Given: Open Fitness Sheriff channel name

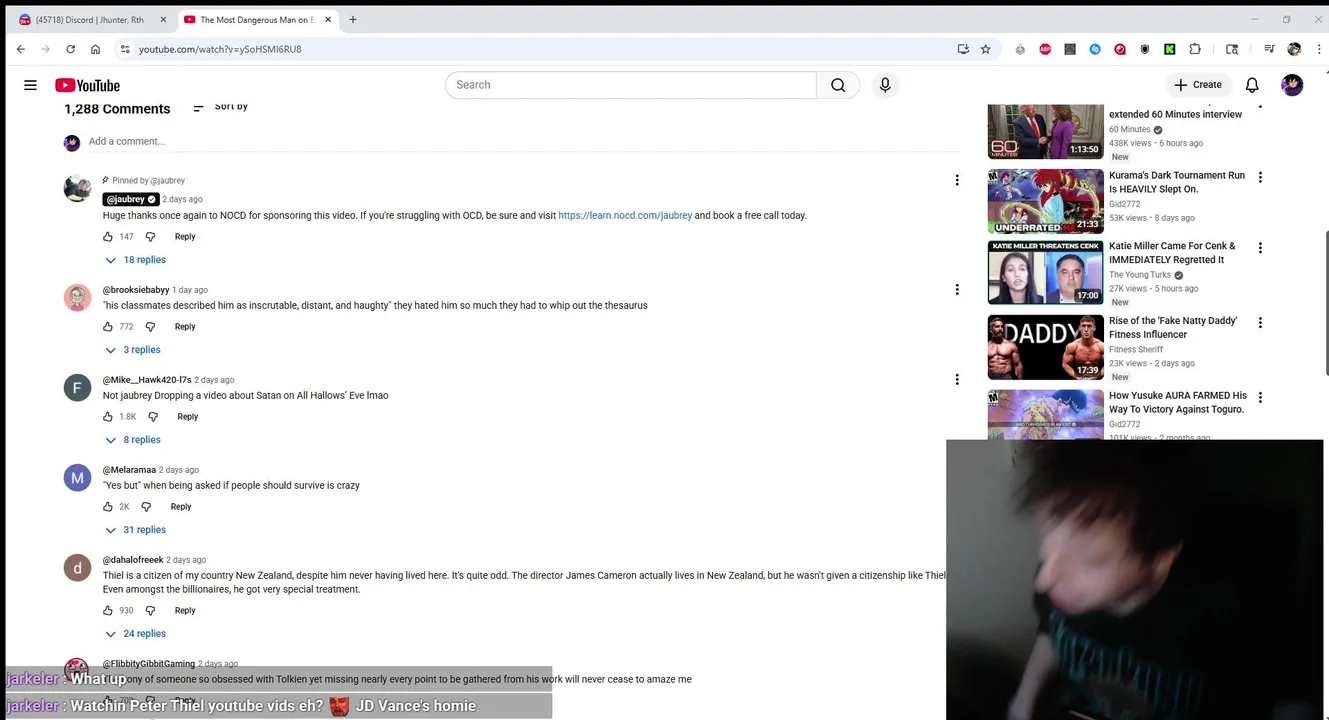Looking at the screenshot, I should click(1136, 350).
